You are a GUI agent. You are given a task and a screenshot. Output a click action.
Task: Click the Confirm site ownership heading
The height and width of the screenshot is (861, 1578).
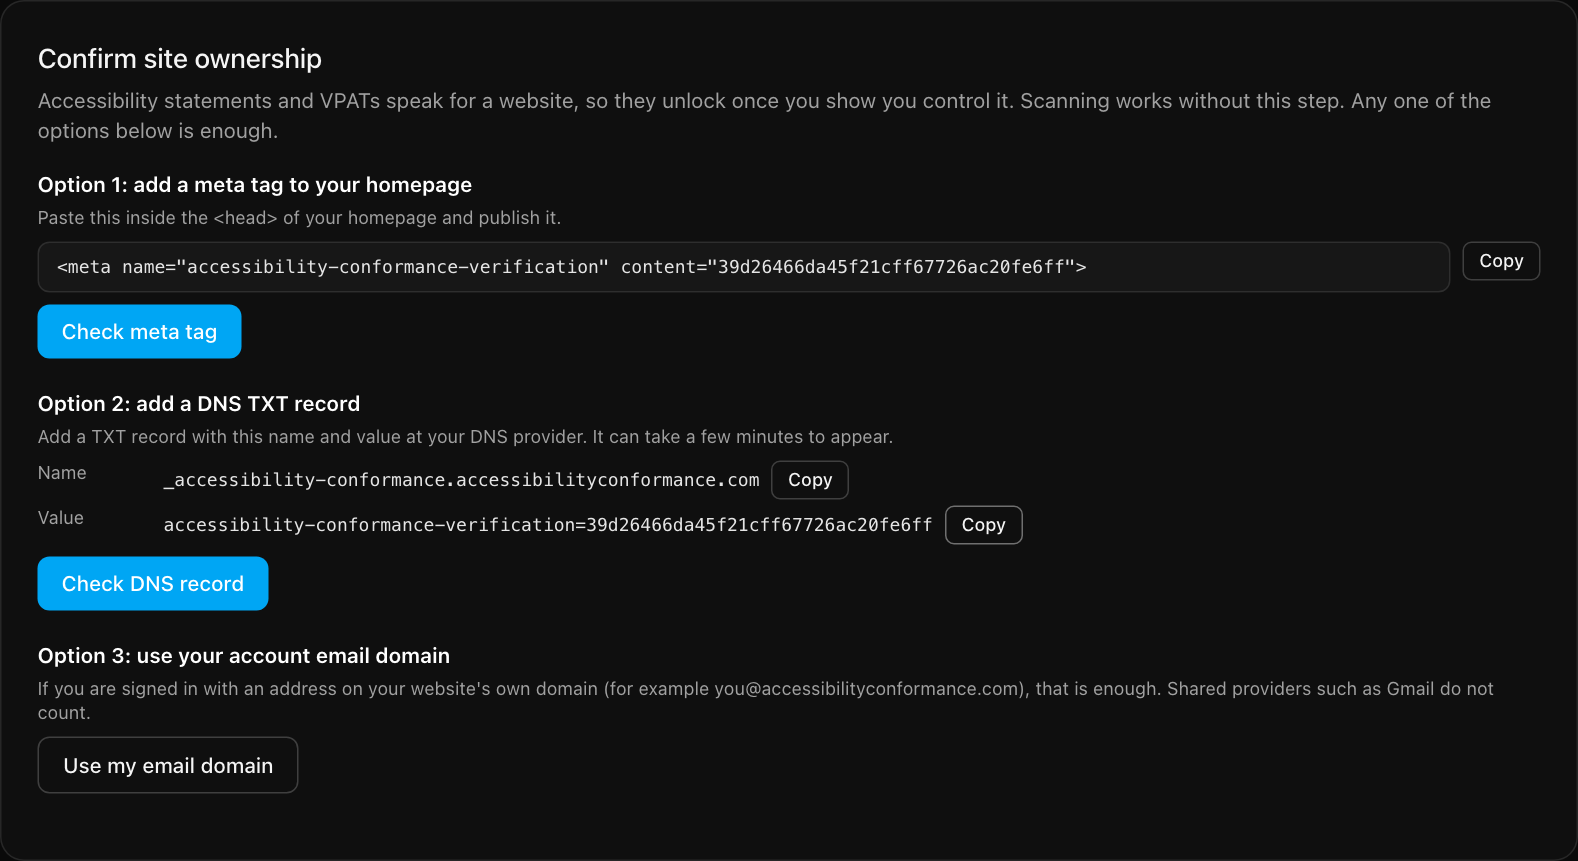(x=180, y=59)
